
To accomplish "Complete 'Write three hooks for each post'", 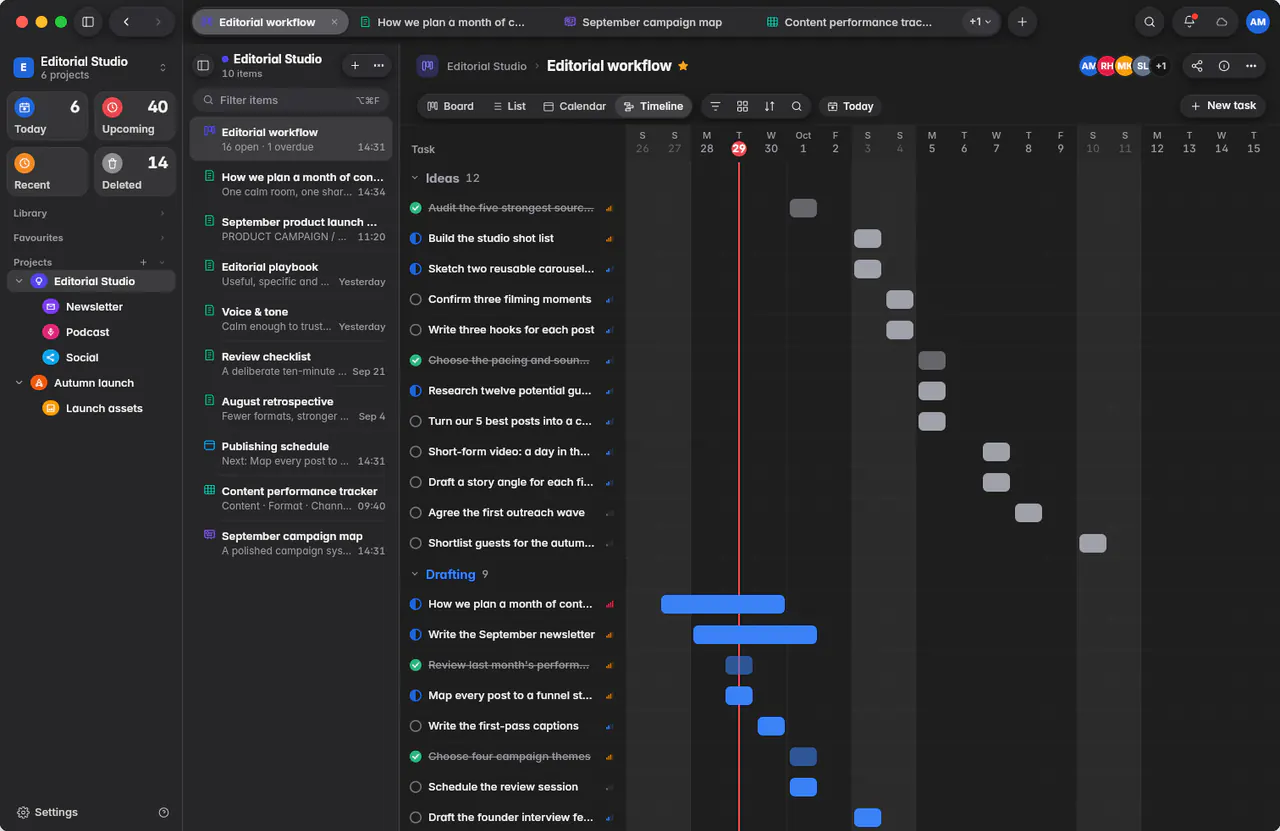I will [416, 330].
